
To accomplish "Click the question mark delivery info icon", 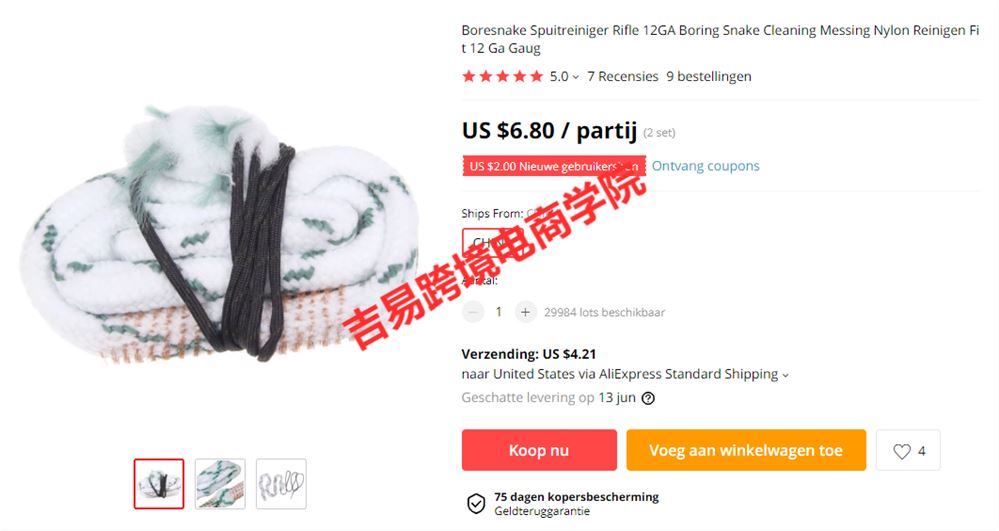I will pyautogui.click(x=648, y=398).
